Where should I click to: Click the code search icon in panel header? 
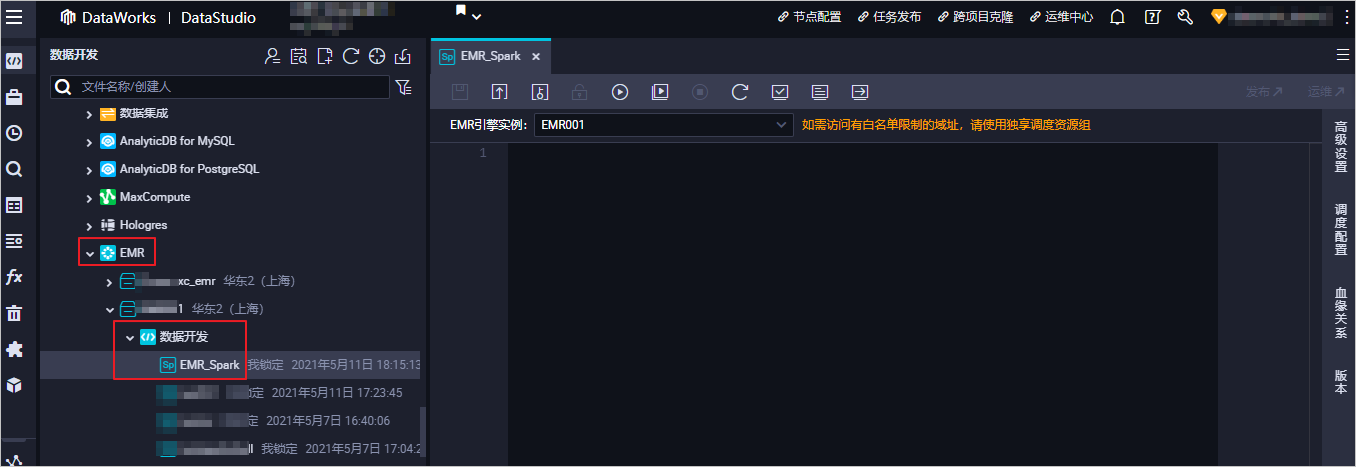coord(298,56)
